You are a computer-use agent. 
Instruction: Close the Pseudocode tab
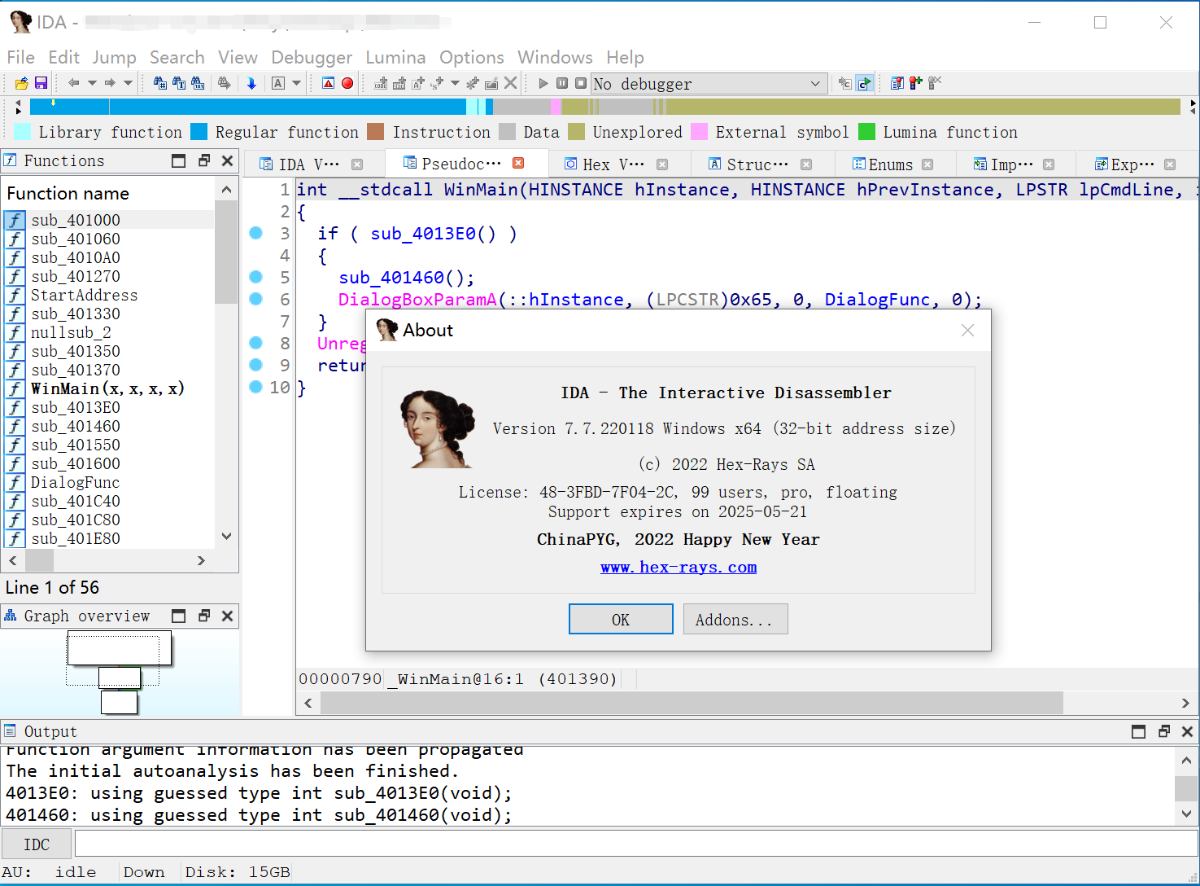pyautogui.click(x=518, y=163)
